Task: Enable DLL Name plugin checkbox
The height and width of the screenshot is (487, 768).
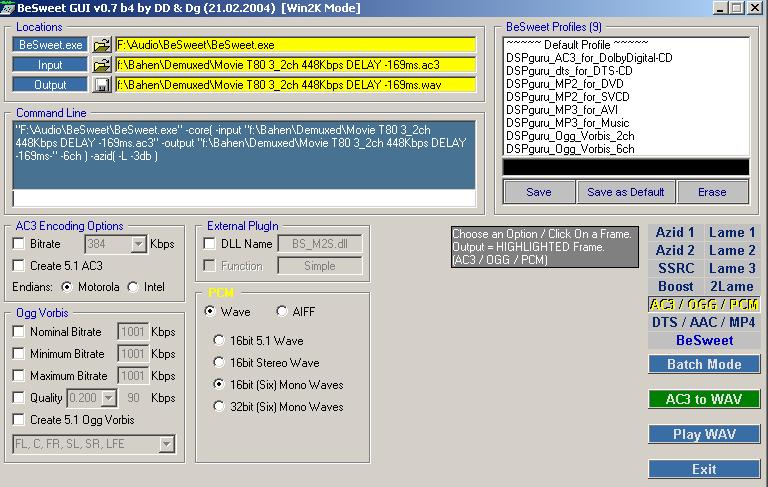Action: pyautogui.click(x=209, y=244)
